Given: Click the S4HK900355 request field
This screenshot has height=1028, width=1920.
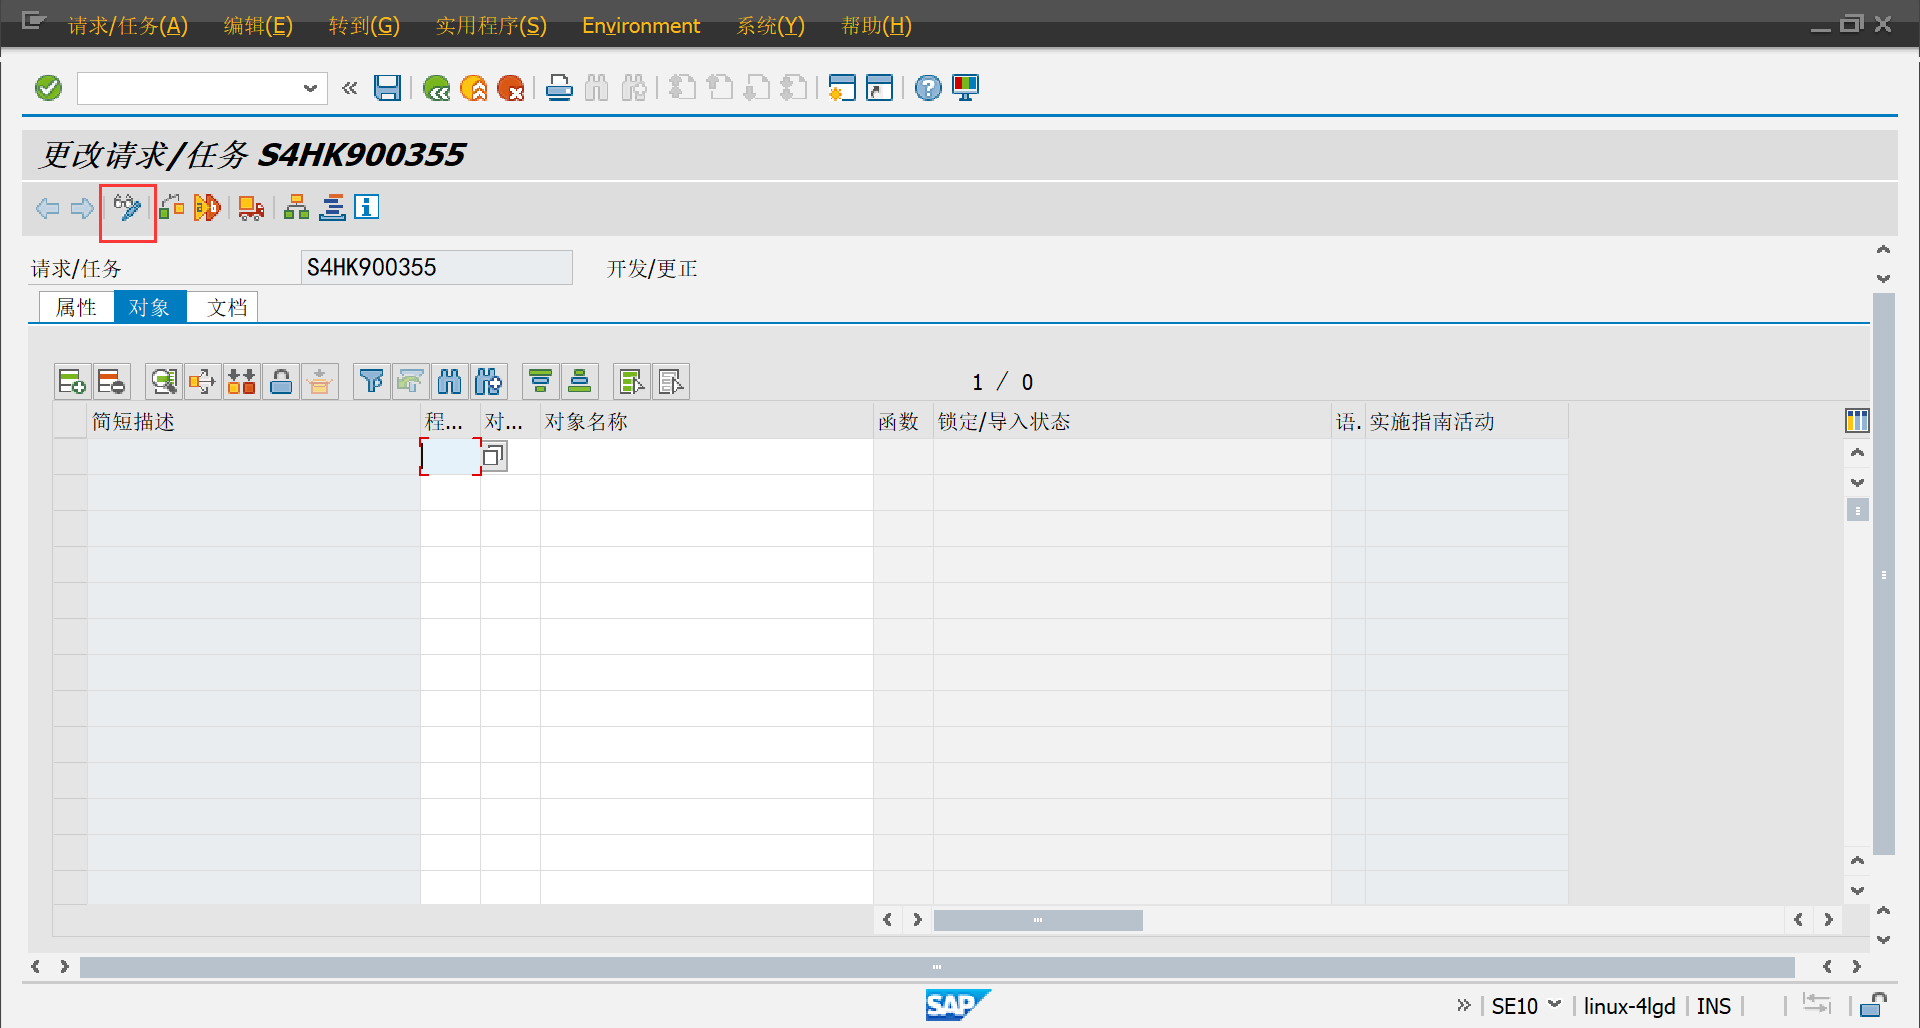Looking at the screenshot, I should tap(436, 267).
